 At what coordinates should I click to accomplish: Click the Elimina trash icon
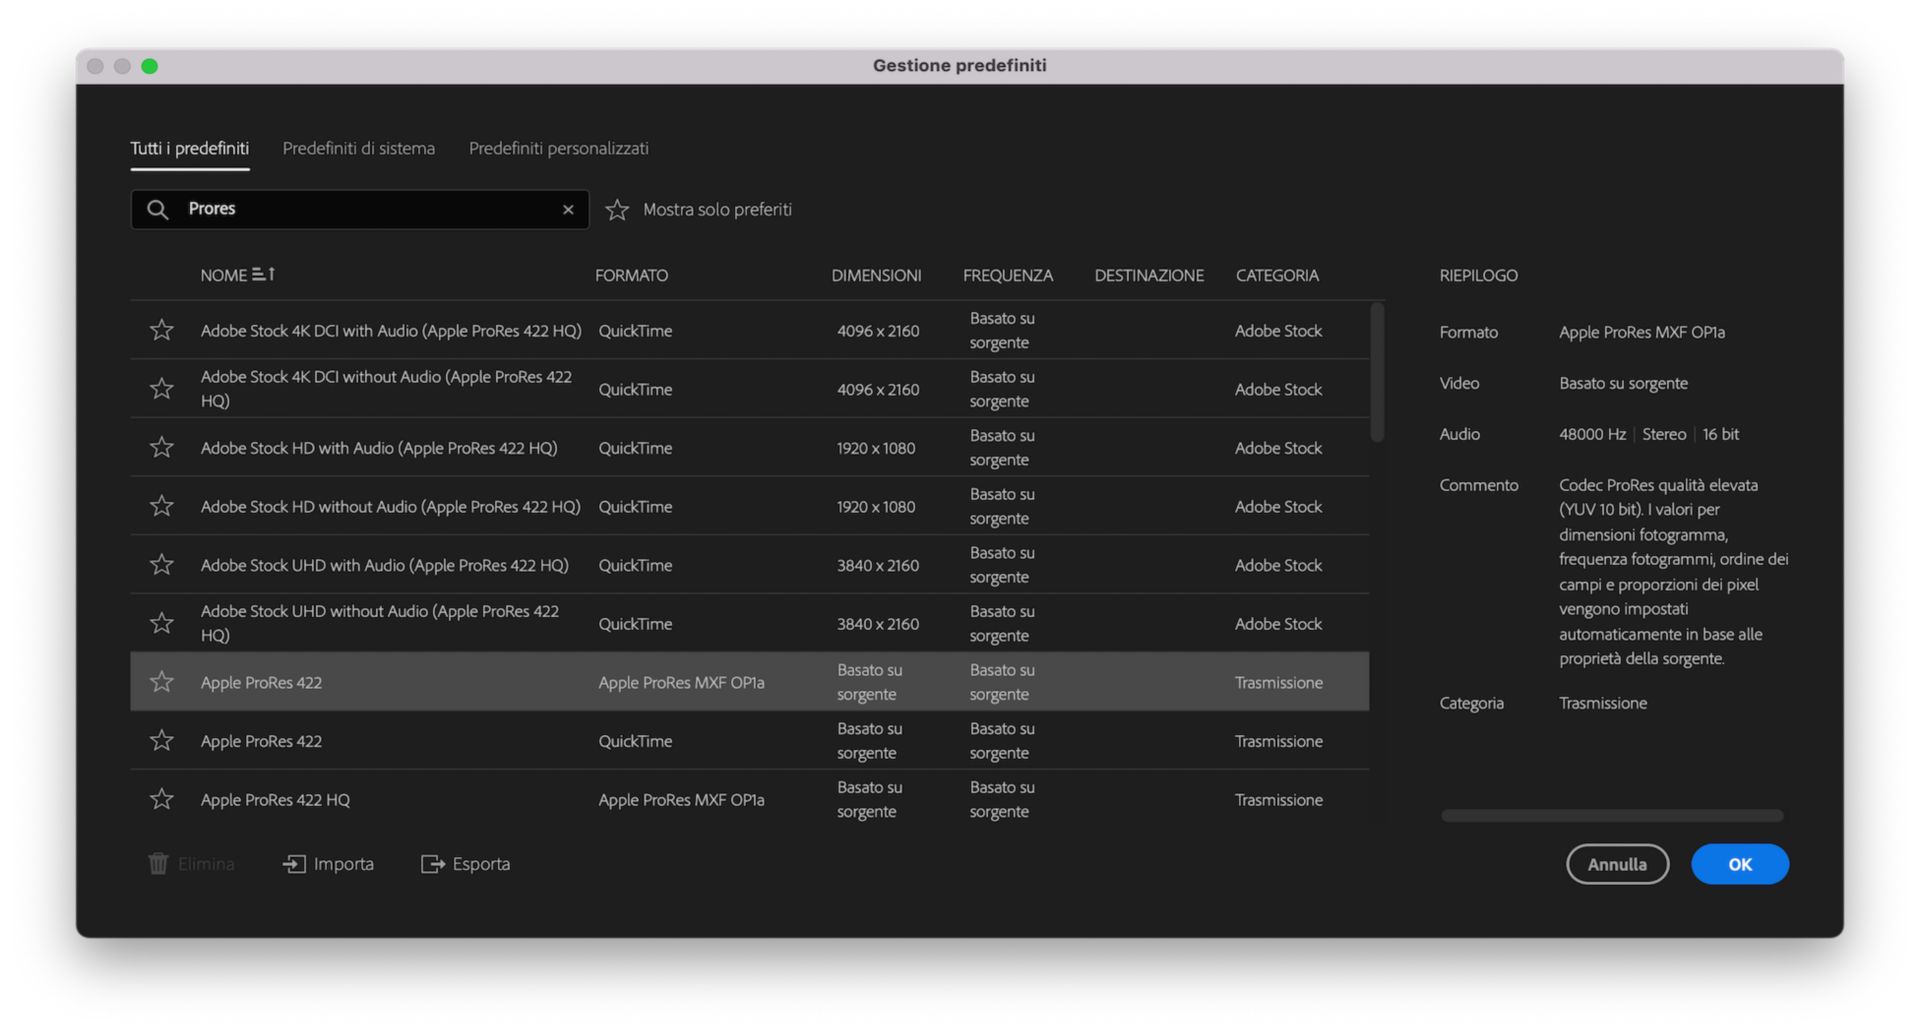click(158, 864)
